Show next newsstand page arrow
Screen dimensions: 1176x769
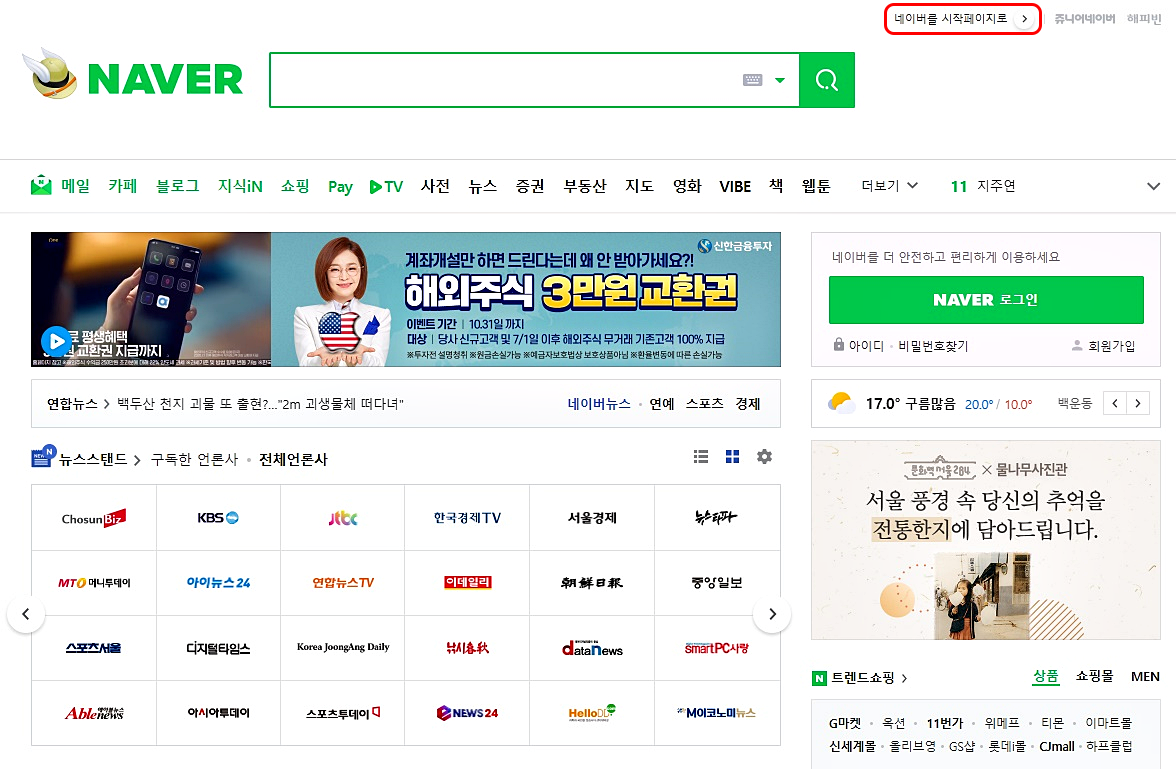click(x=772, y=614)
